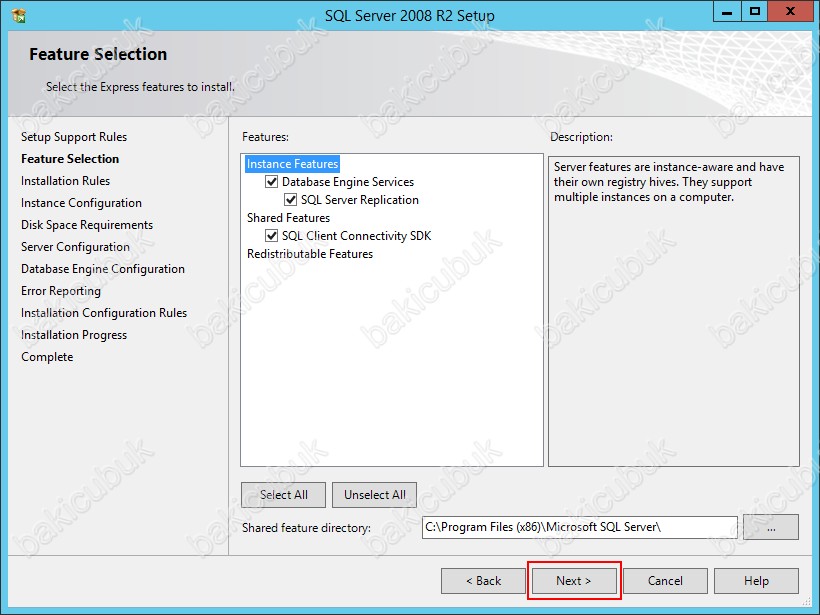Toggle the Database Engine Services checkbox
820x615 pixels.
[x=271, y=182]
